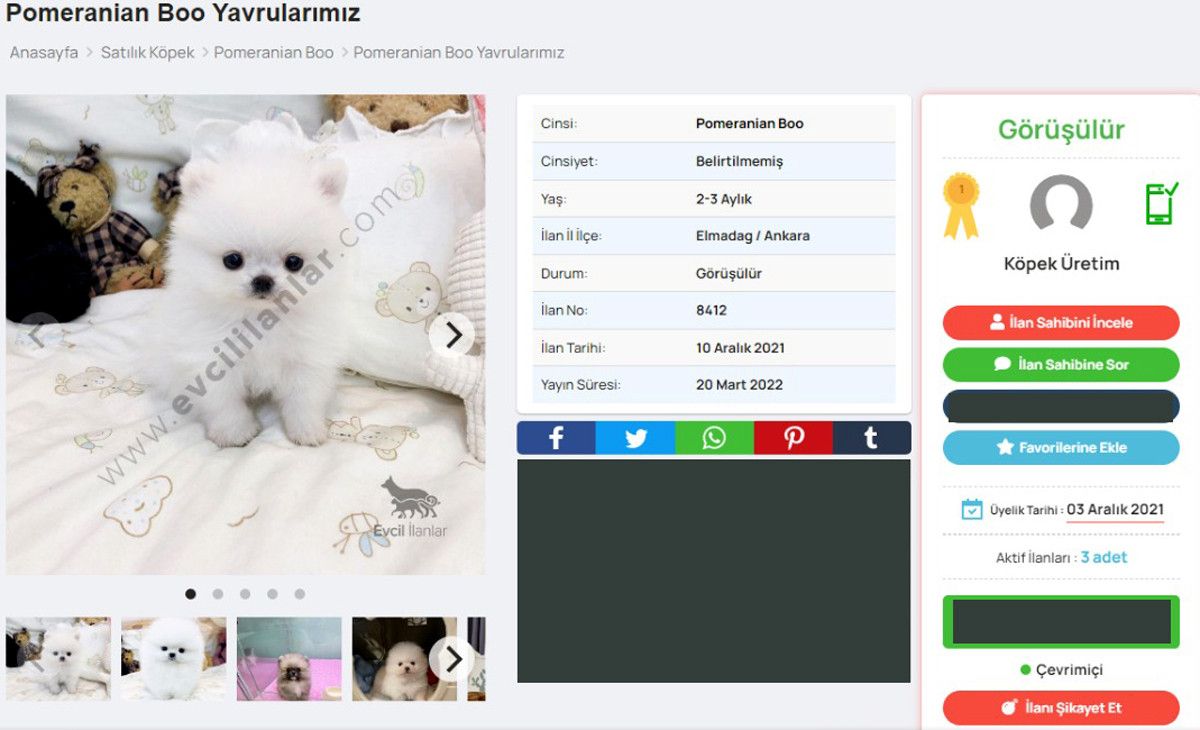Image resolution: width=1200 pixels, height=730 pixels.
Task: Click the Çevrimiçi online status
Action: tap(1061, 670)
